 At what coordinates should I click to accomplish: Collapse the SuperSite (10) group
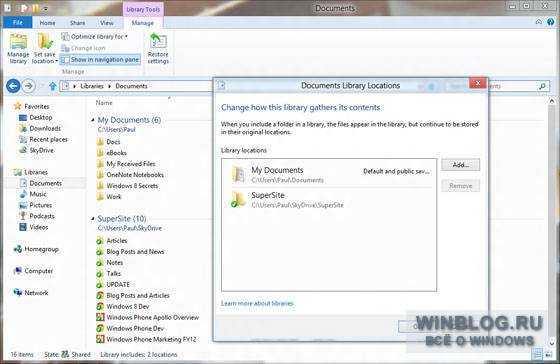tap(93, 219)
